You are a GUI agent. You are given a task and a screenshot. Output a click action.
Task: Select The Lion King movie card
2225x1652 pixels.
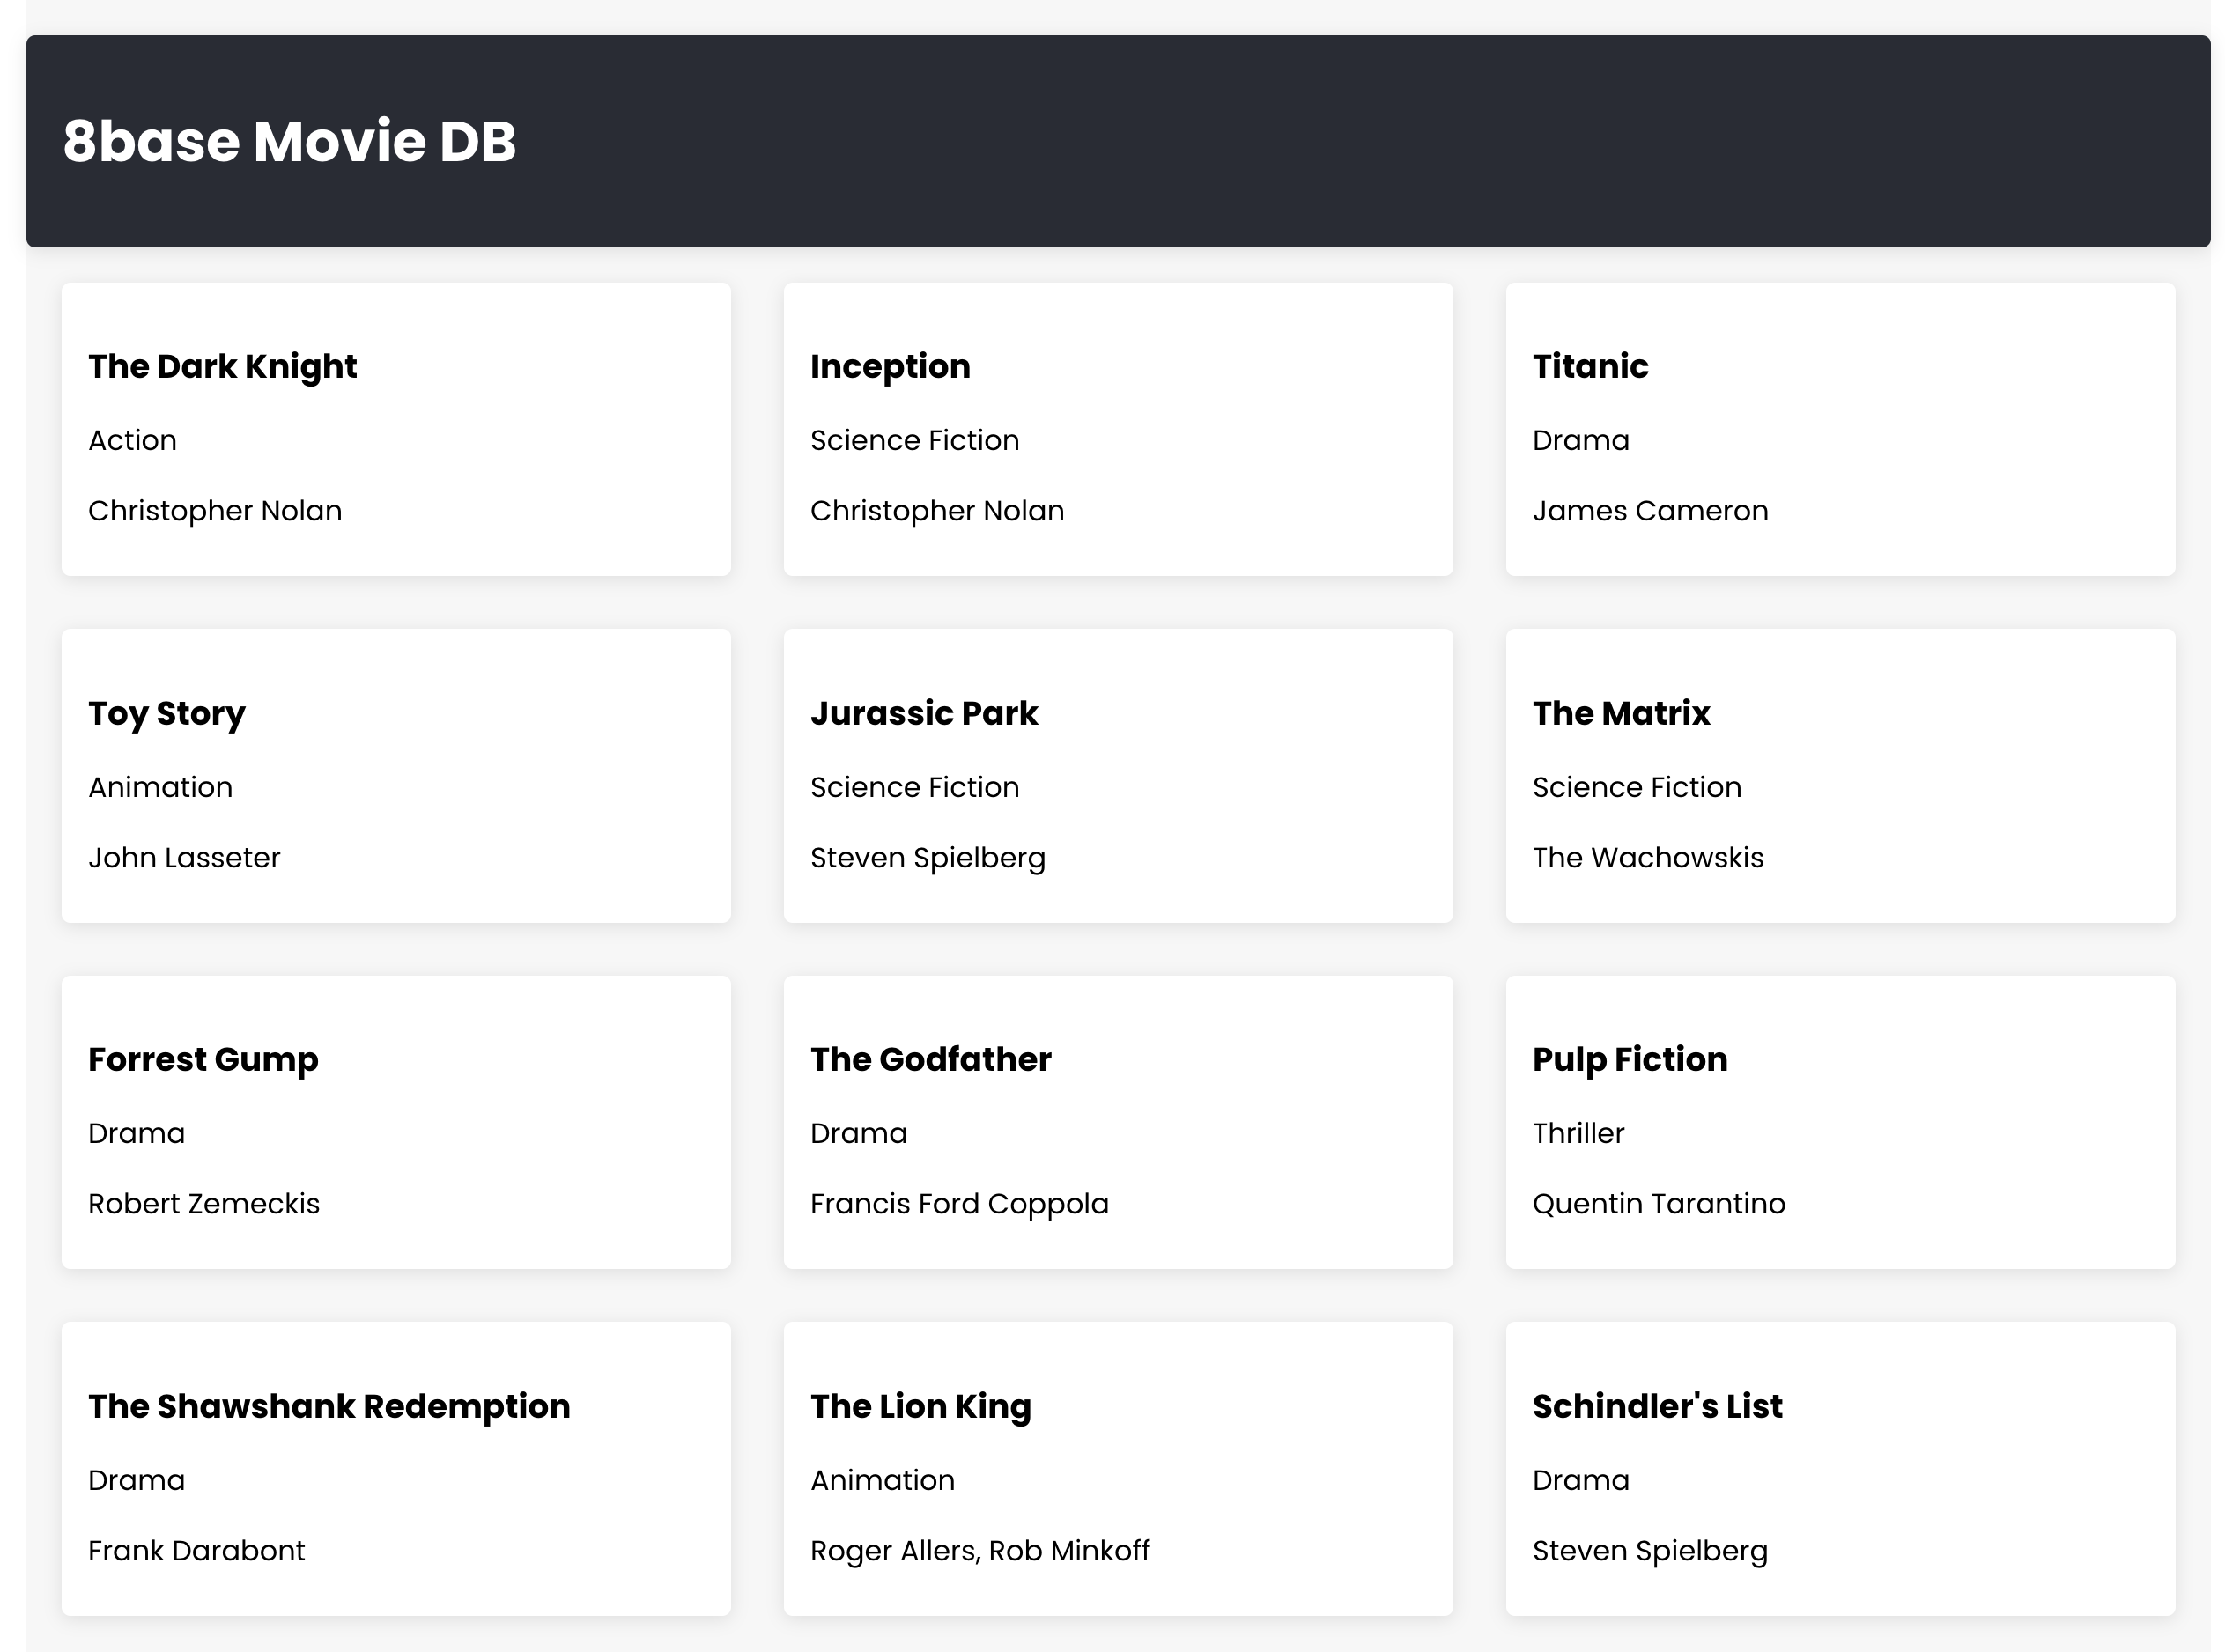click(1117, 1468)
